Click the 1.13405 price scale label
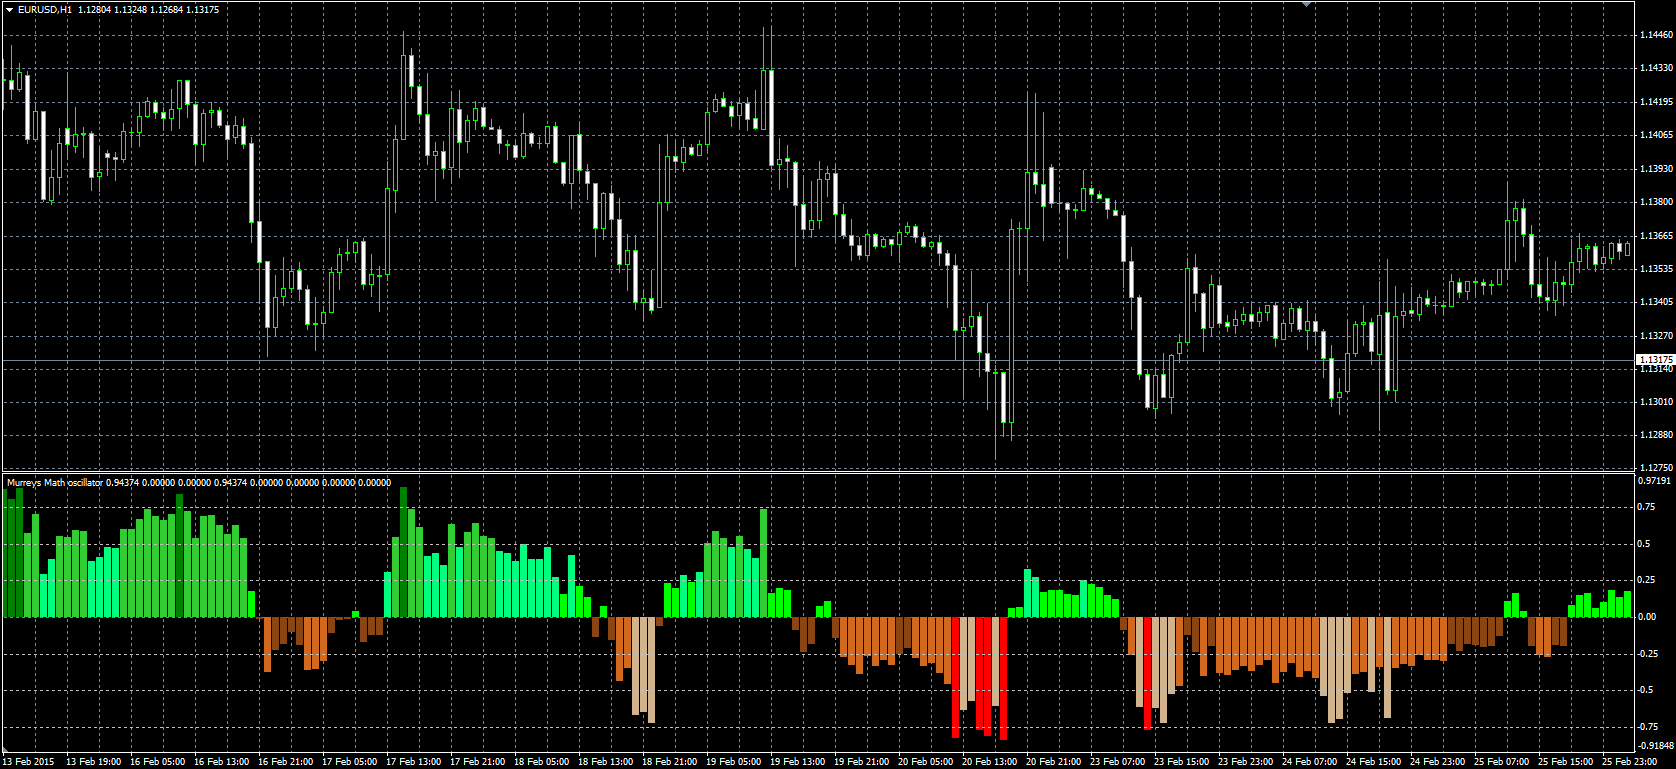 click(1656, 302)
